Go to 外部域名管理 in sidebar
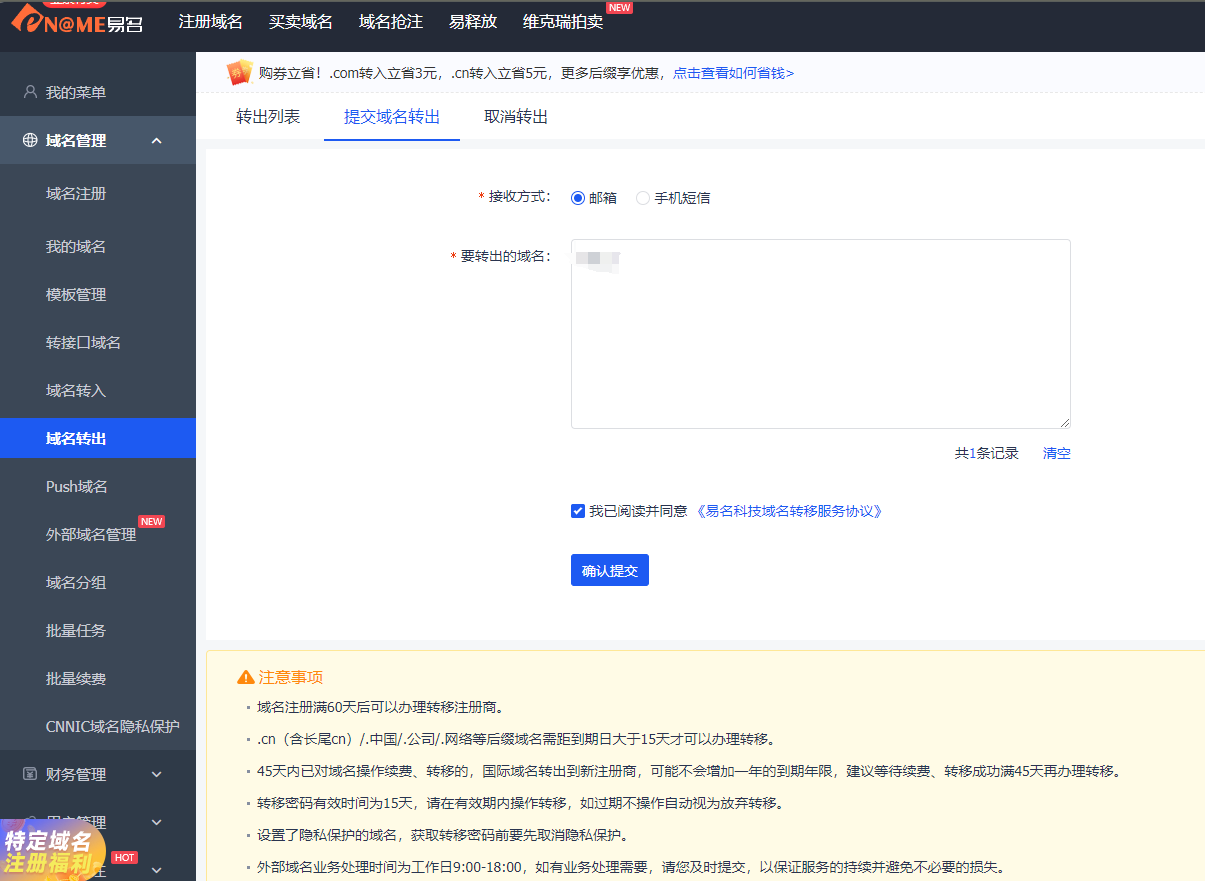Viewport: 1205px width, 881px height. coord(91,534)
